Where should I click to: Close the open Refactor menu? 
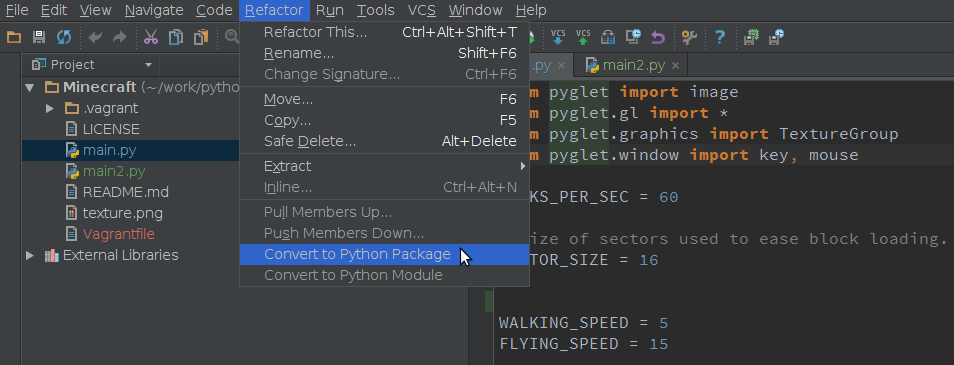(274, 10)
